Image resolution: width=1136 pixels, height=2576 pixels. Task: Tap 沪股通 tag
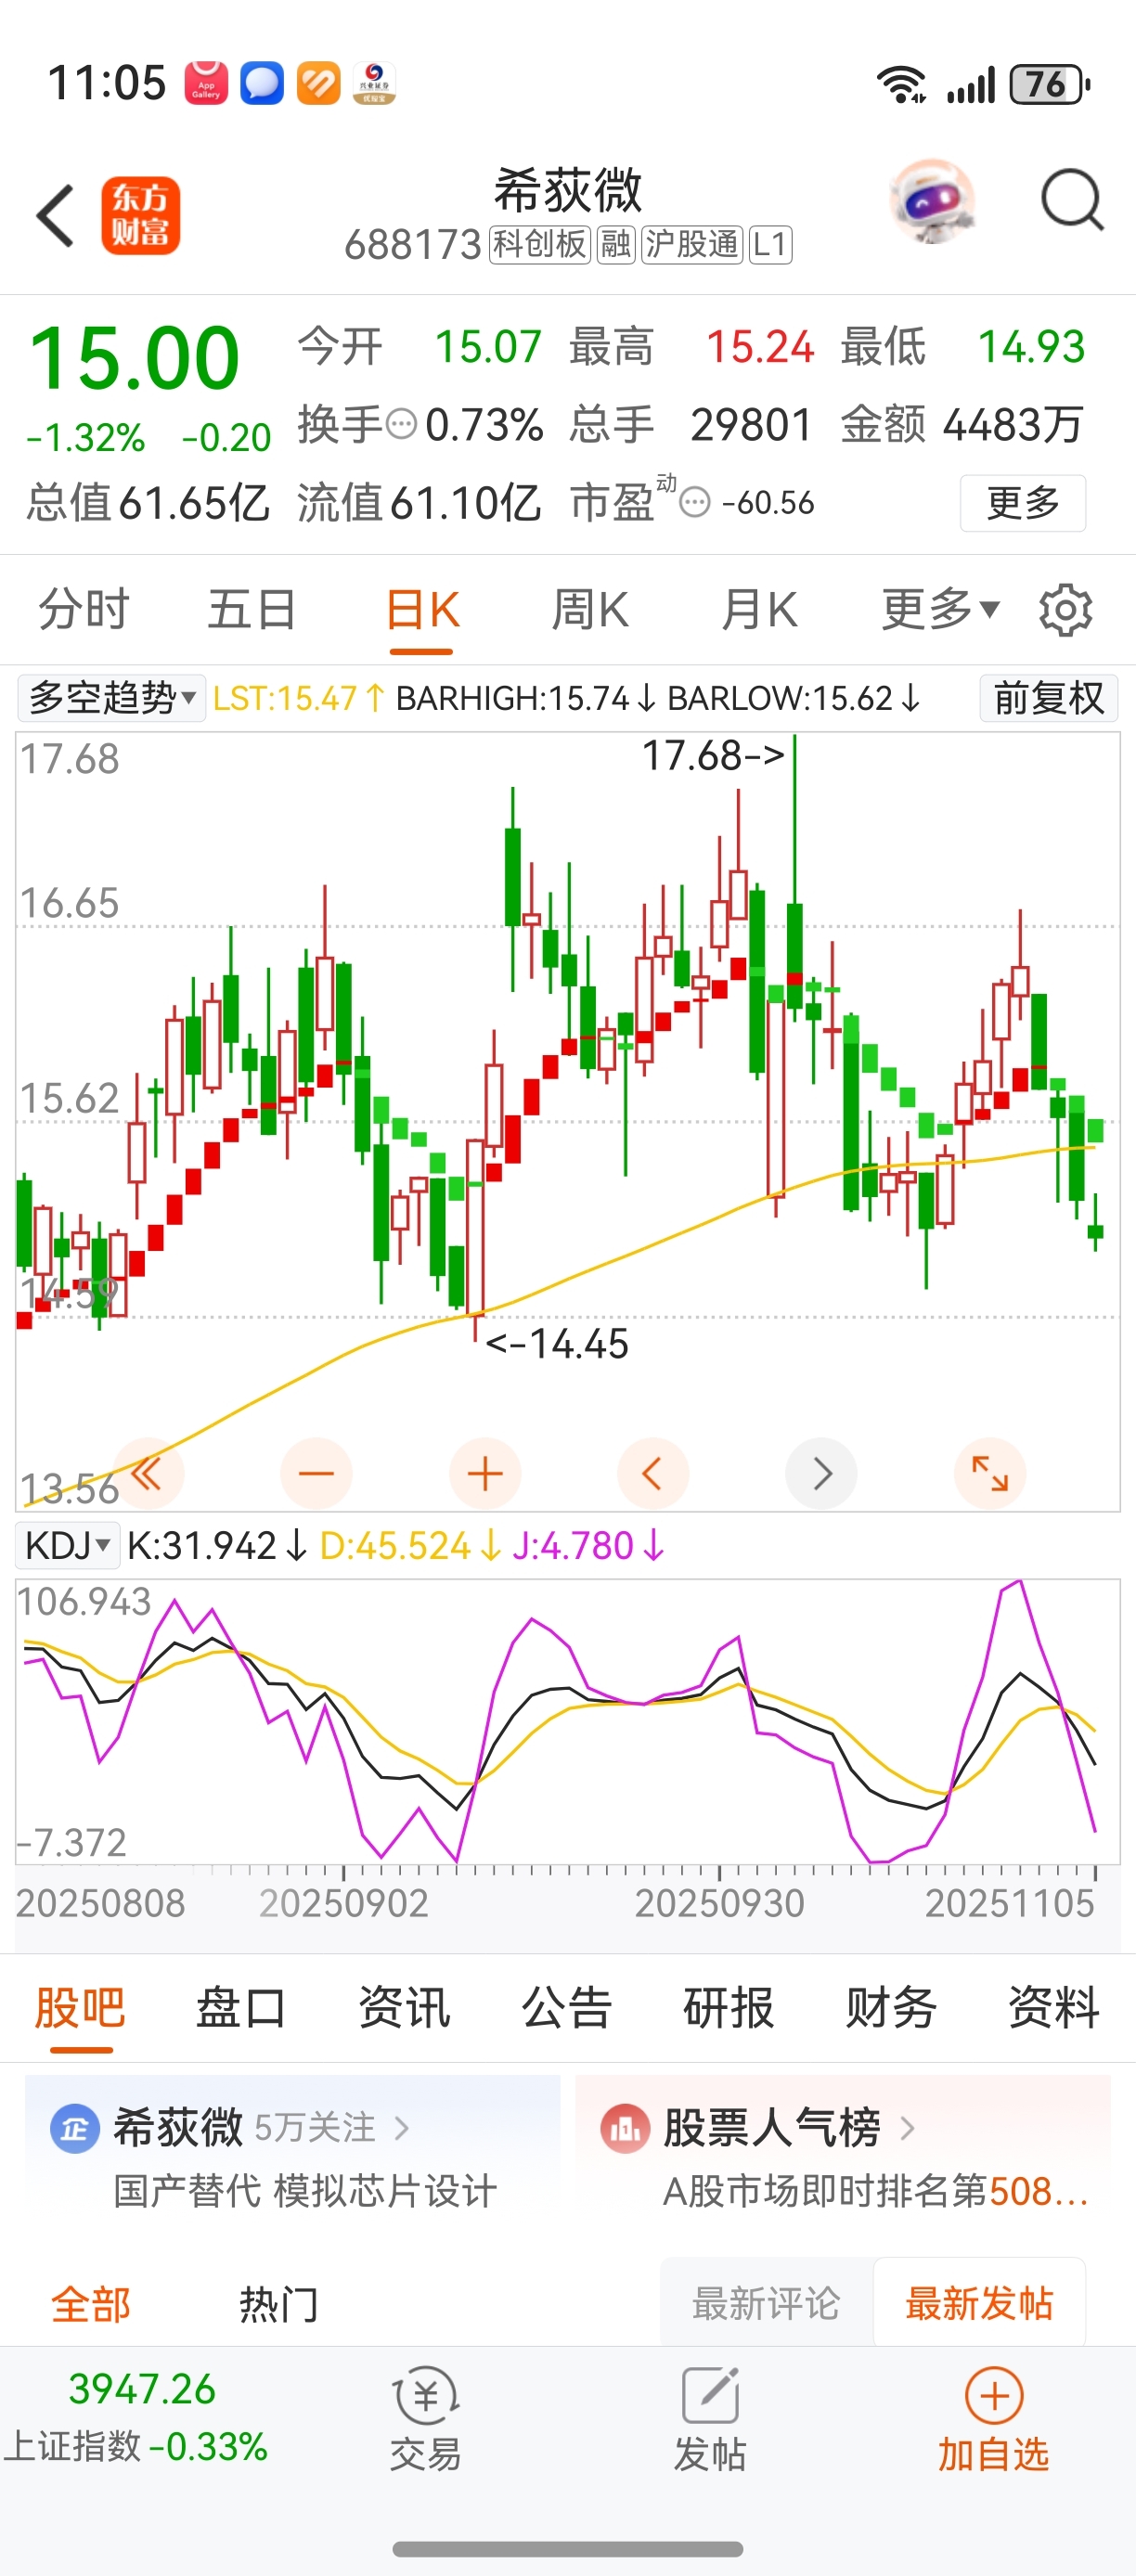(692, 244)
